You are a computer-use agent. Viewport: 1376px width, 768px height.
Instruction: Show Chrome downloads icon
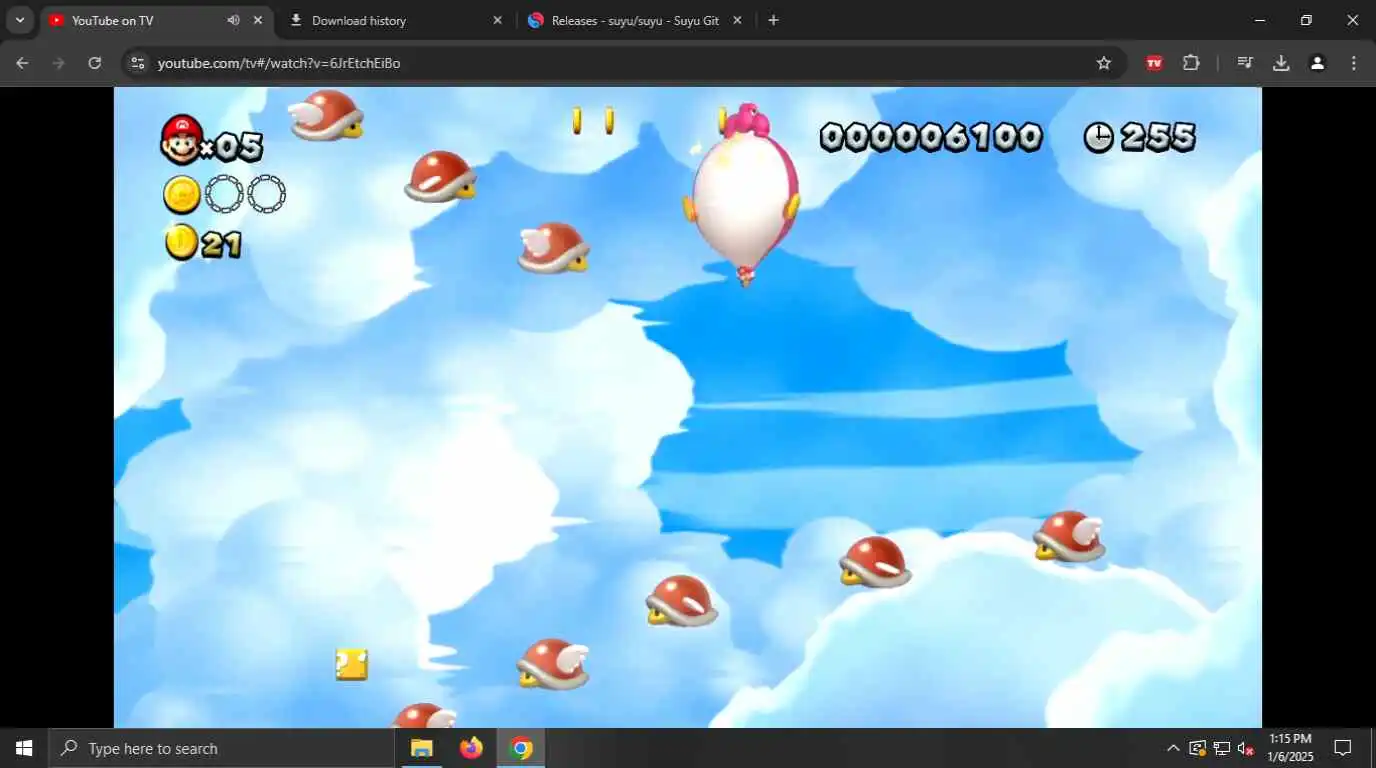tap(1281, 63)
